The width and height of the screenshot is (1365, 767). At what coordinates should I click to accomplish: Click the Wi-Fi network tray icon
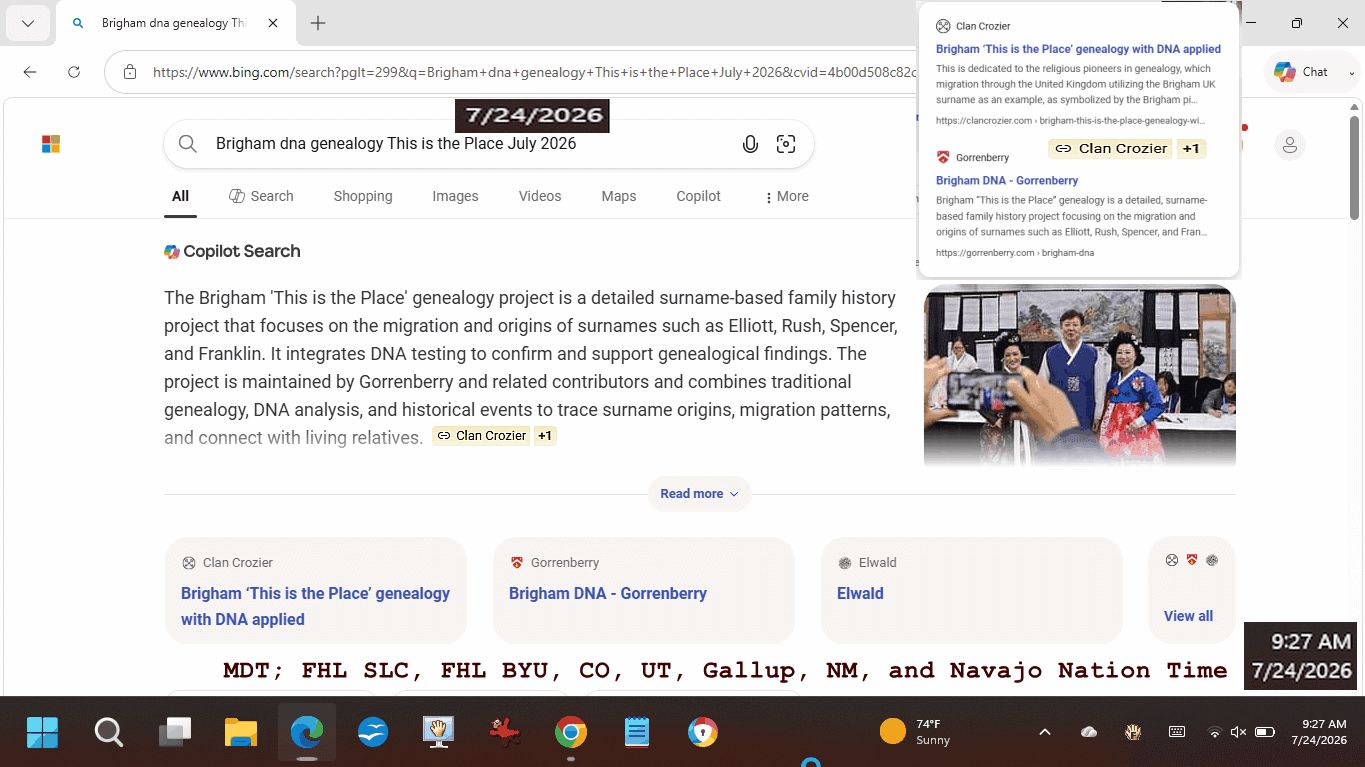pyautogui.click(x=1215, y=732)
